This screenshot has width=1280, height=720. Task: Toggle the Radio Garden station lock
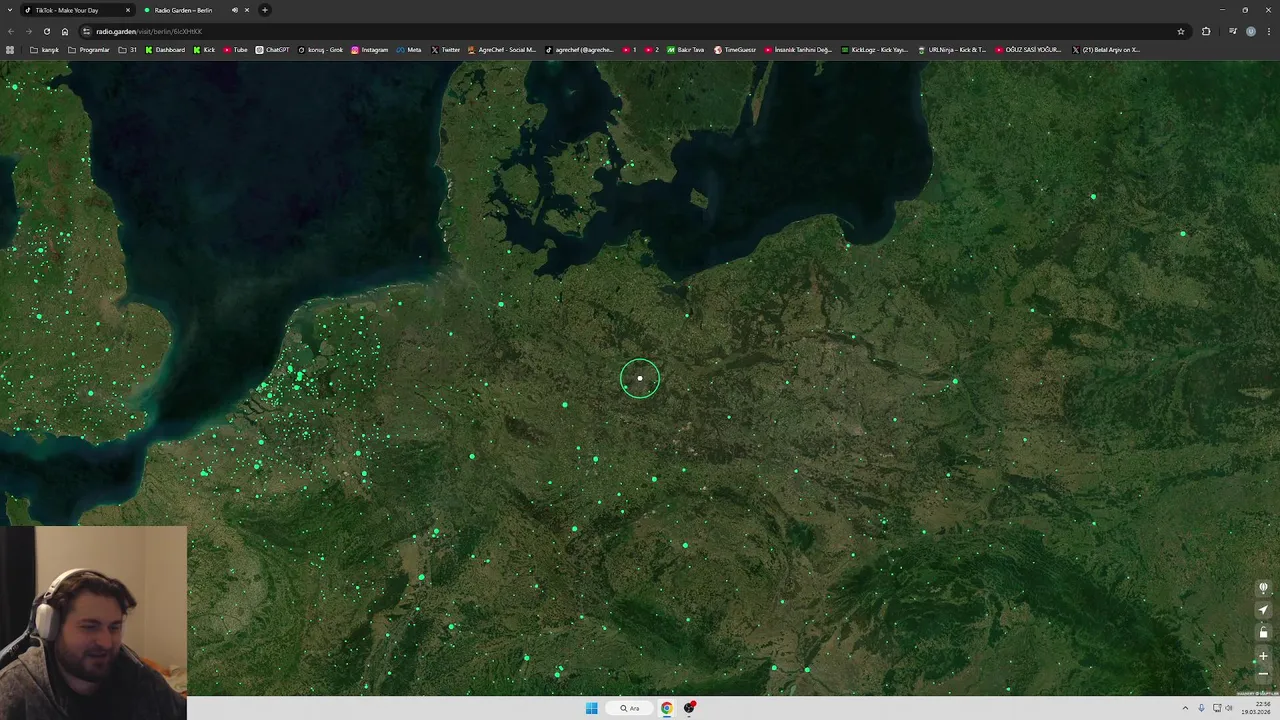point(1263,633)
